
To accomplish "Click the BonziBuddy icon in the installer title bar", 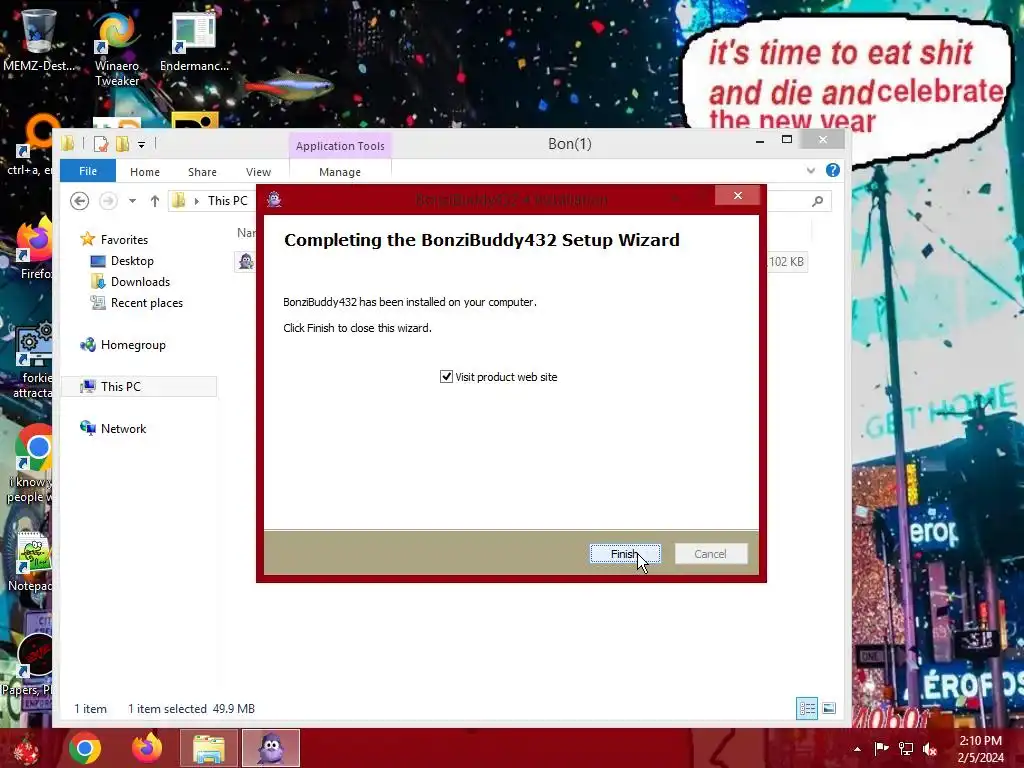I will (274, 199).
